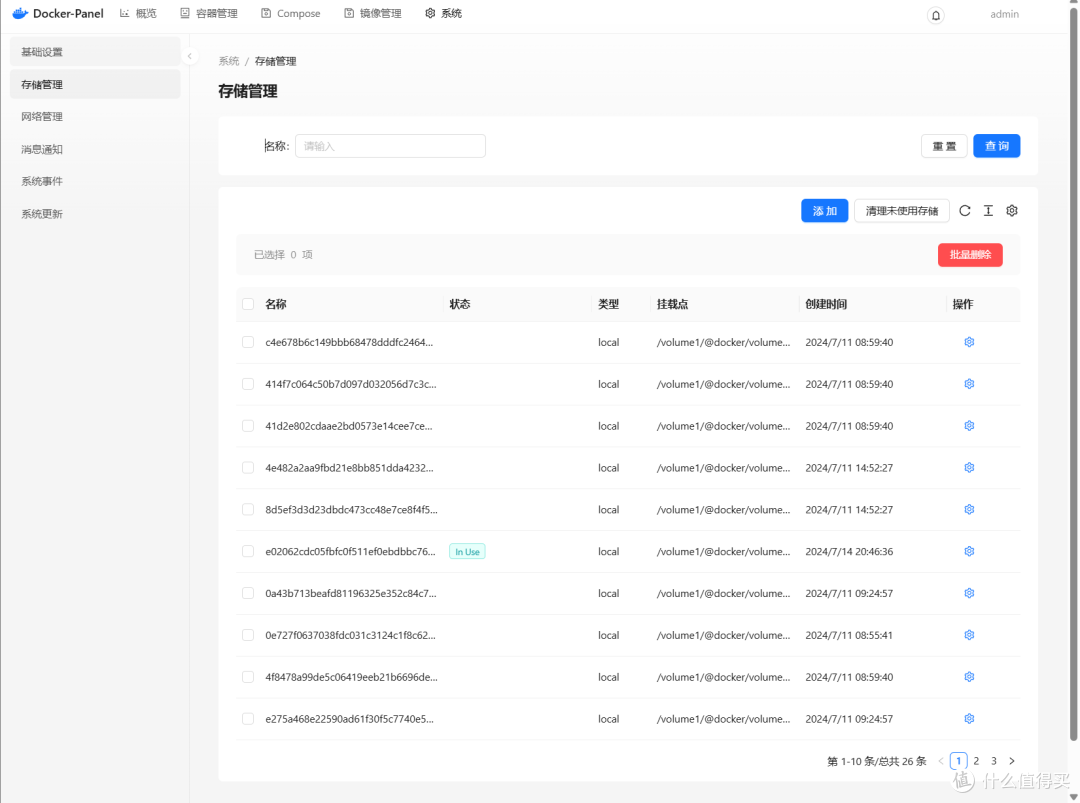The height and width of the screenshot is (803, 1080).
Task: Adjust table row density icon
Action: pyautogui.click(x=988, y=210)
